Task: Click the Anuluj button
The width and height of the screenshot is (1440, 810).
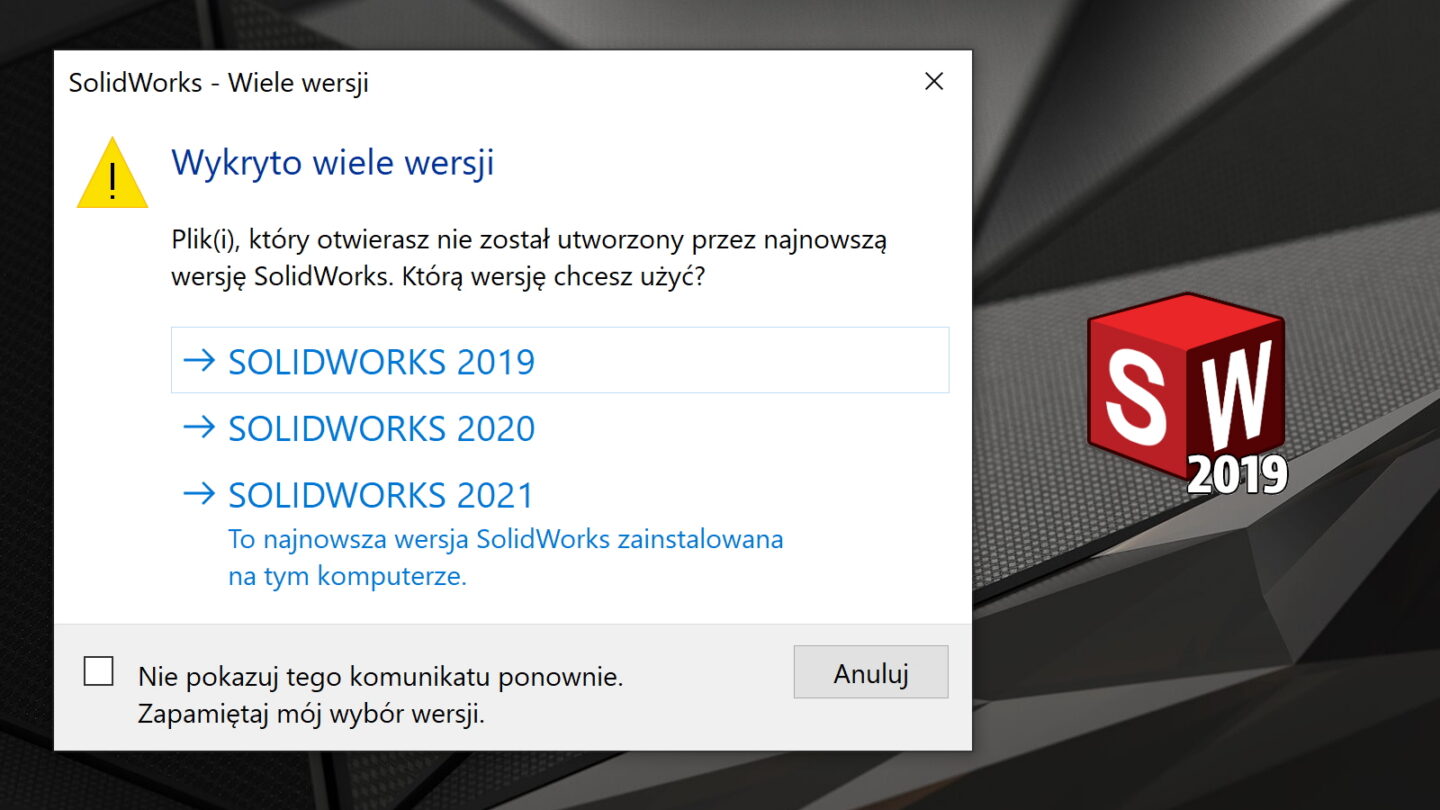Action: click(870, 672)
